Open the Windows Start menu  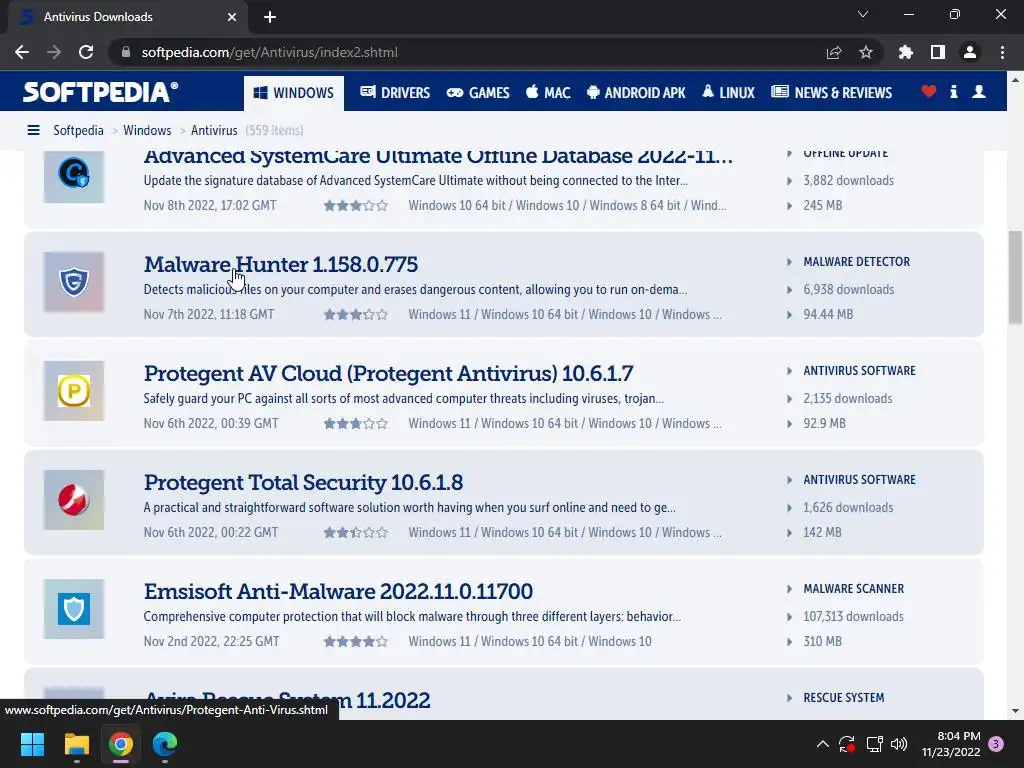(32, 744)
